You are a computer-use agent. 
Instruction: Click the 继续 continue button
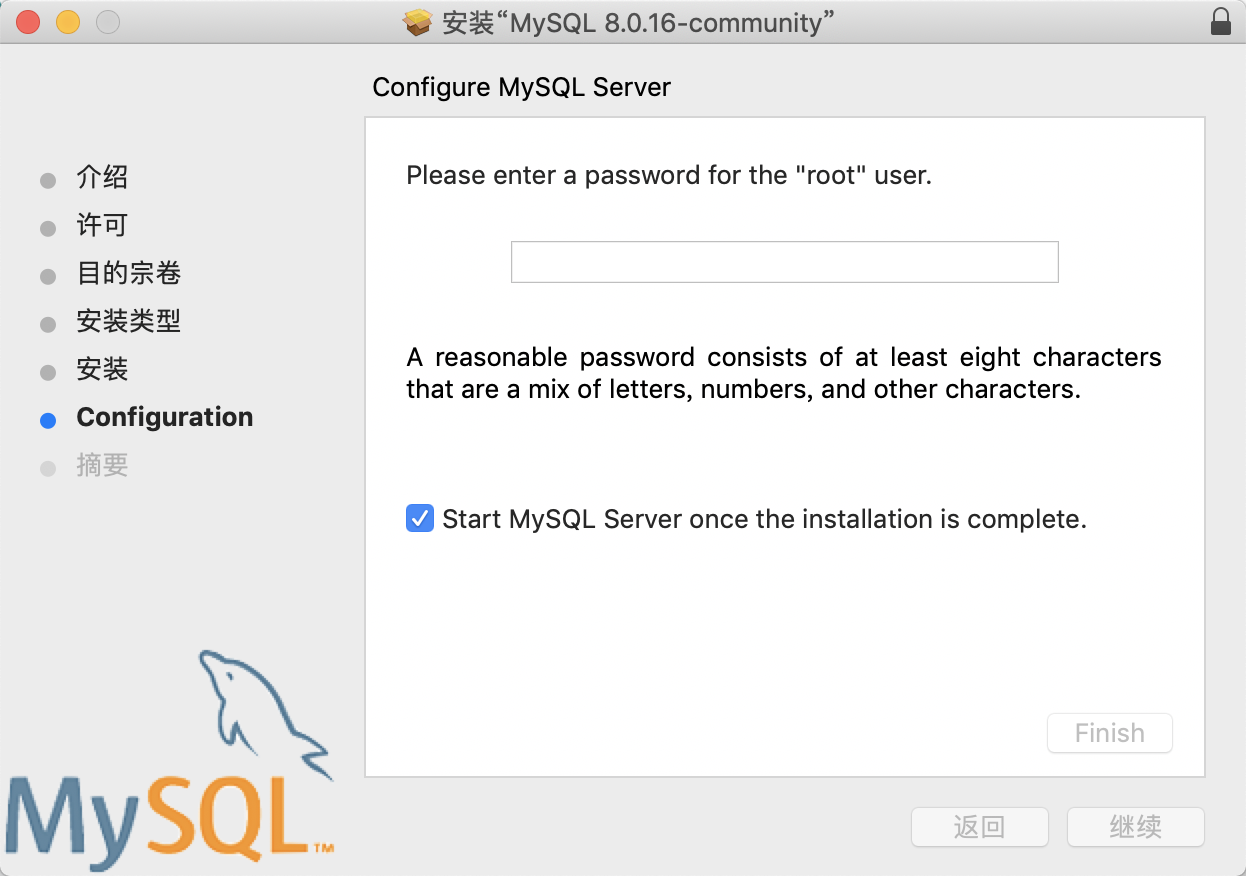tap(1136, 827)
